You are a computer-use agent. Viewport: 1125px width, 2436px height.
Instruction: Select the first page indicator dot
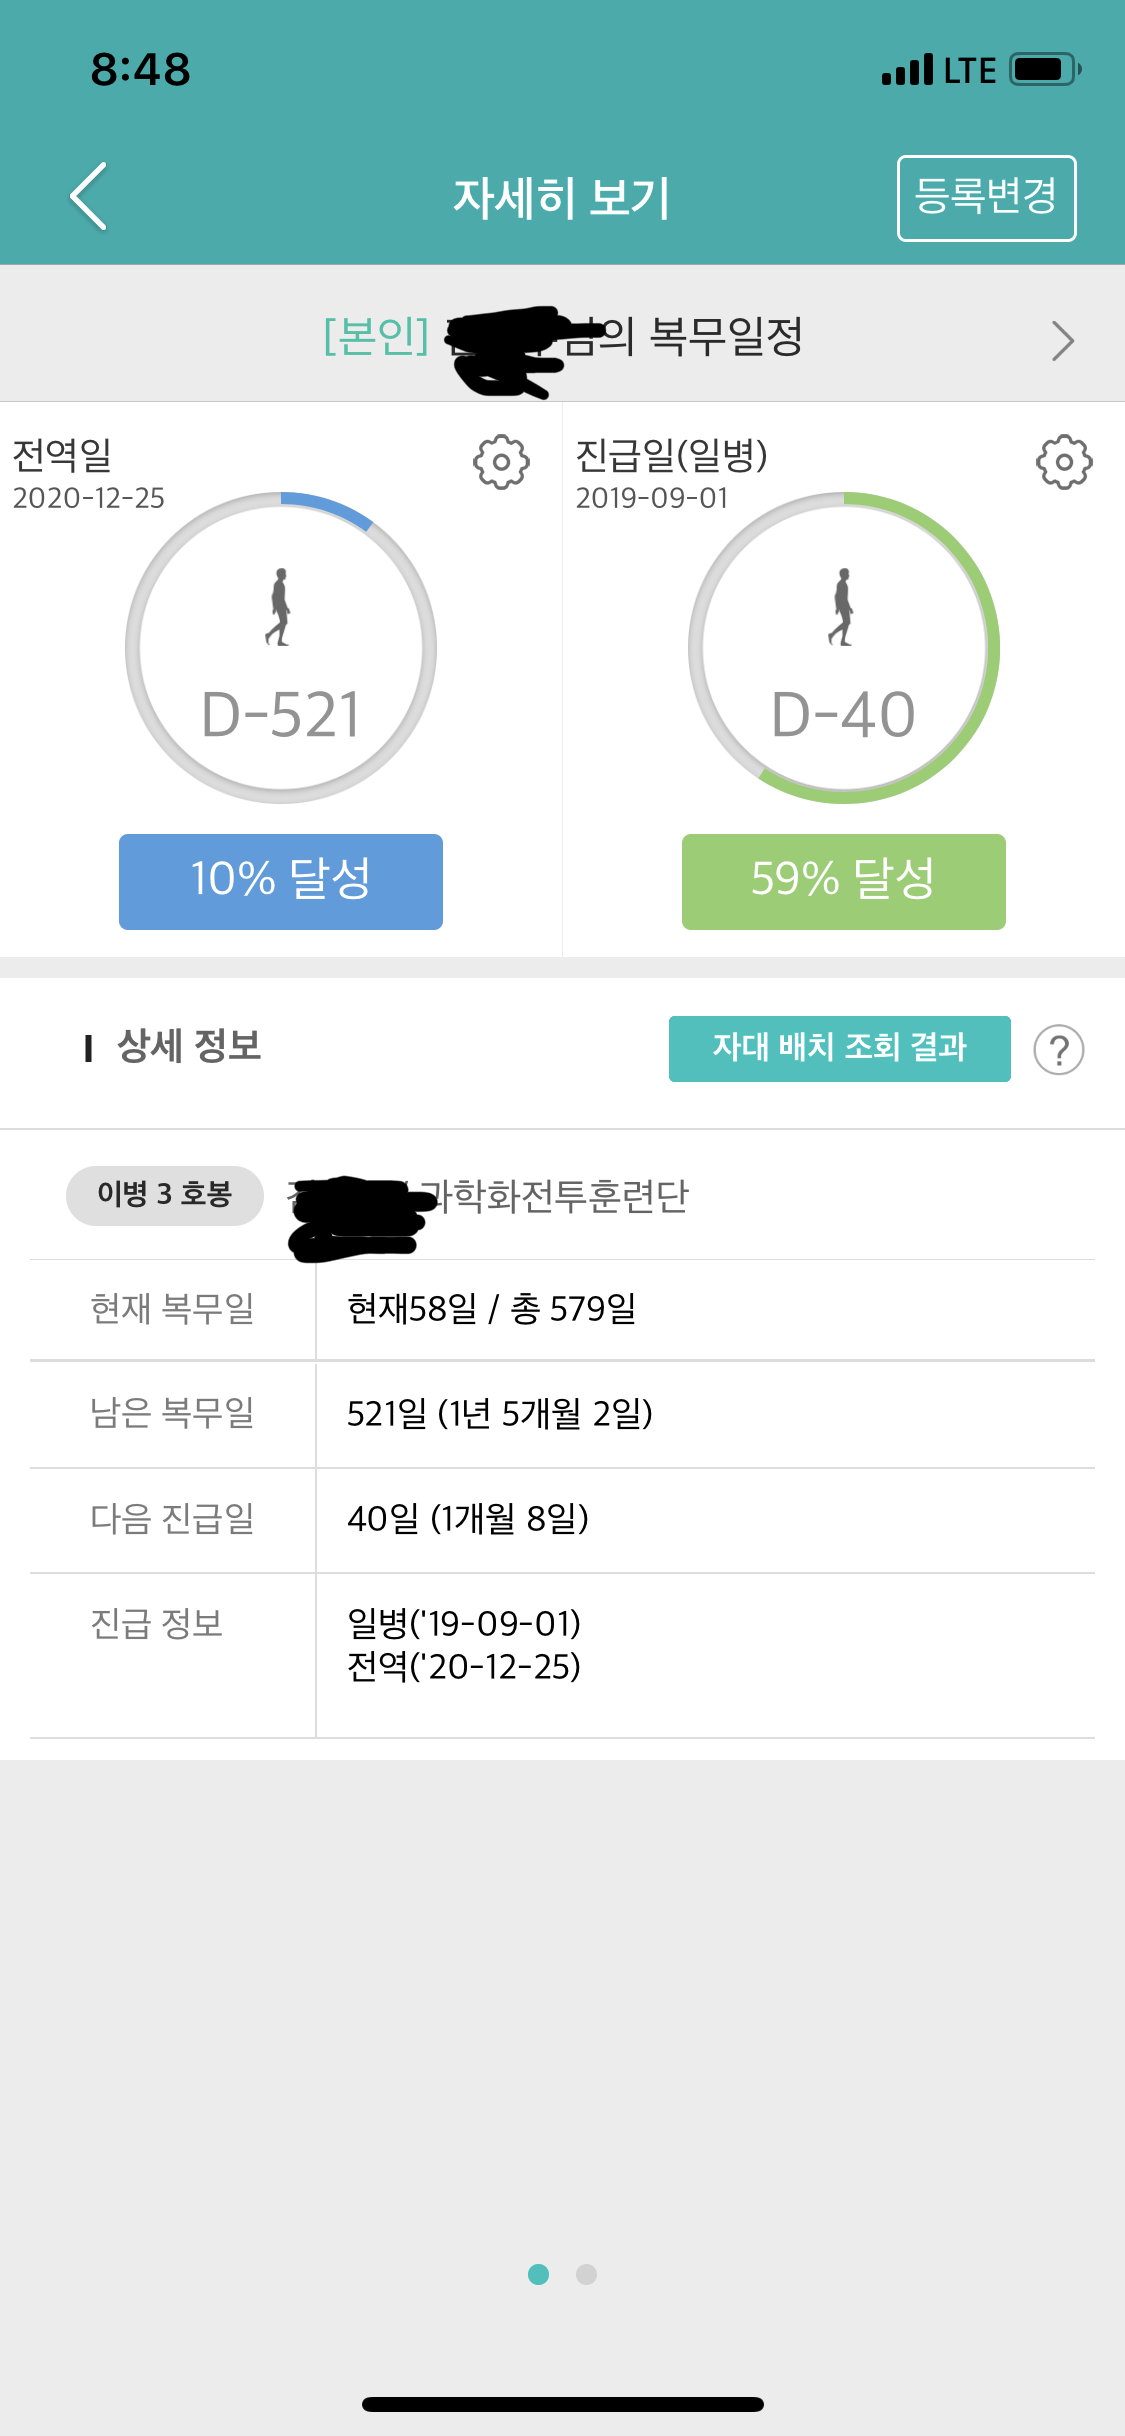pyautogui.click(x=539, y=2275)
